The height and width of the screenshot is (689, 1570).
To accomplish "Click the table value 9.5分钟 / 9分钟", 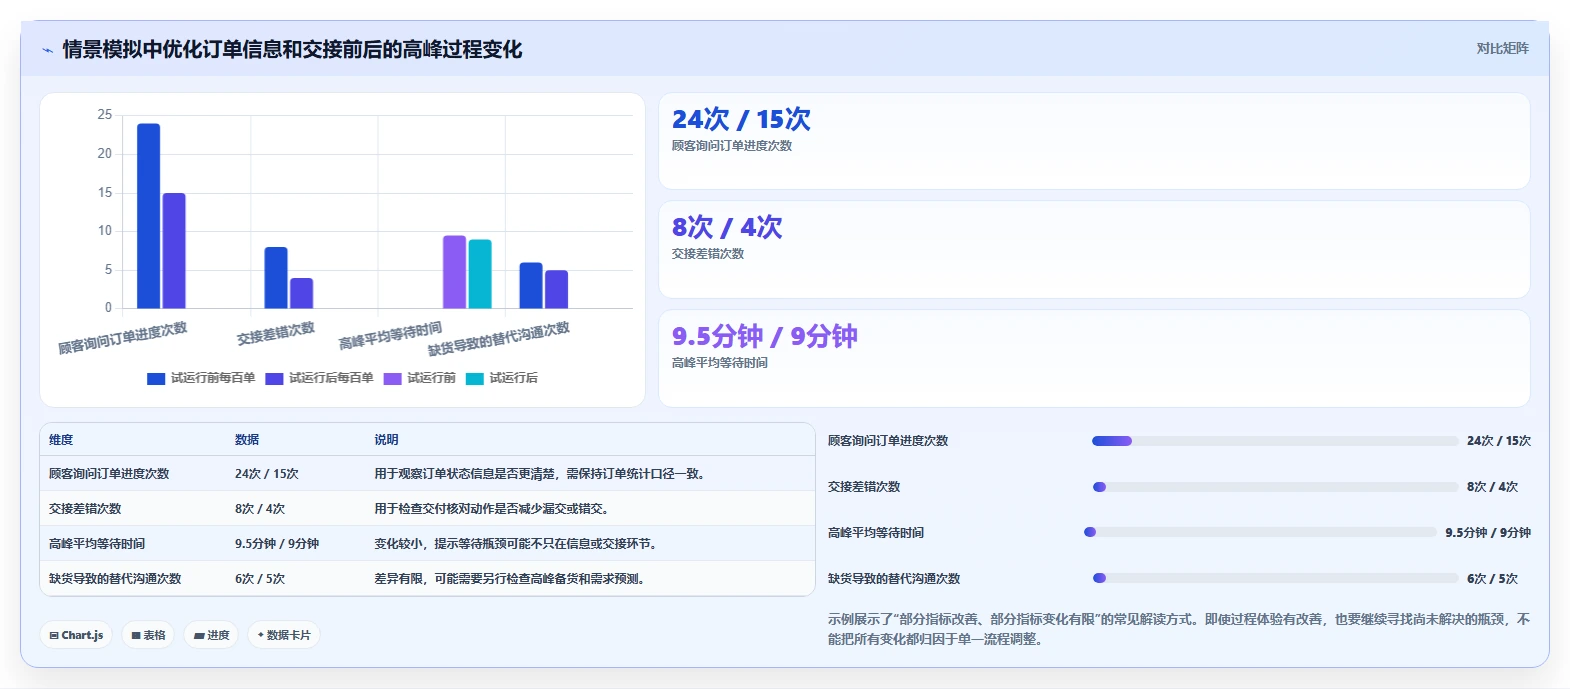I will 277,544.
